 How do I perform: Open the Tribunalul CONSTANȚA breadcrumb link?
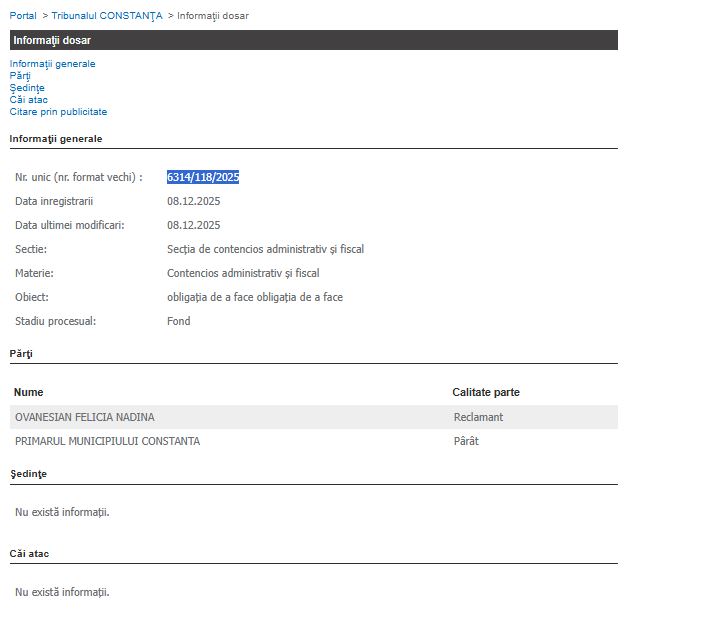[107, 16]
